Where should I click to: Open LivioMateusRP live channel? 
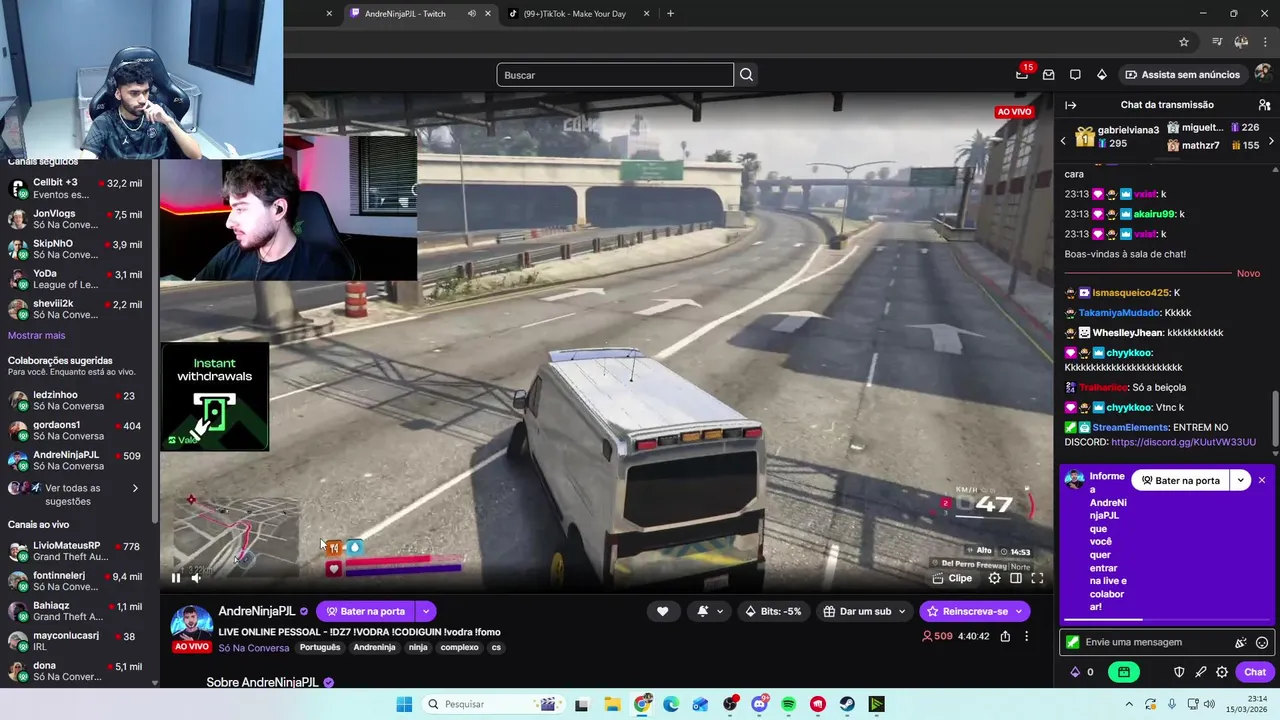pos(75,551)
